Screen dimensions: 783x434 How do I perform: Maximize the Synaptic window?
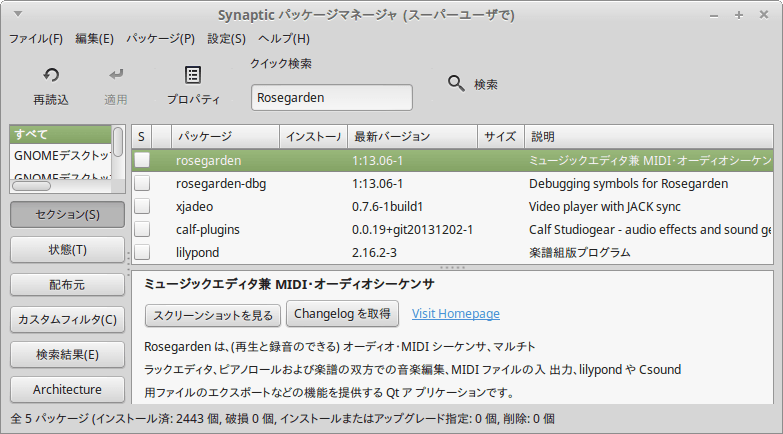pos(739,15)
